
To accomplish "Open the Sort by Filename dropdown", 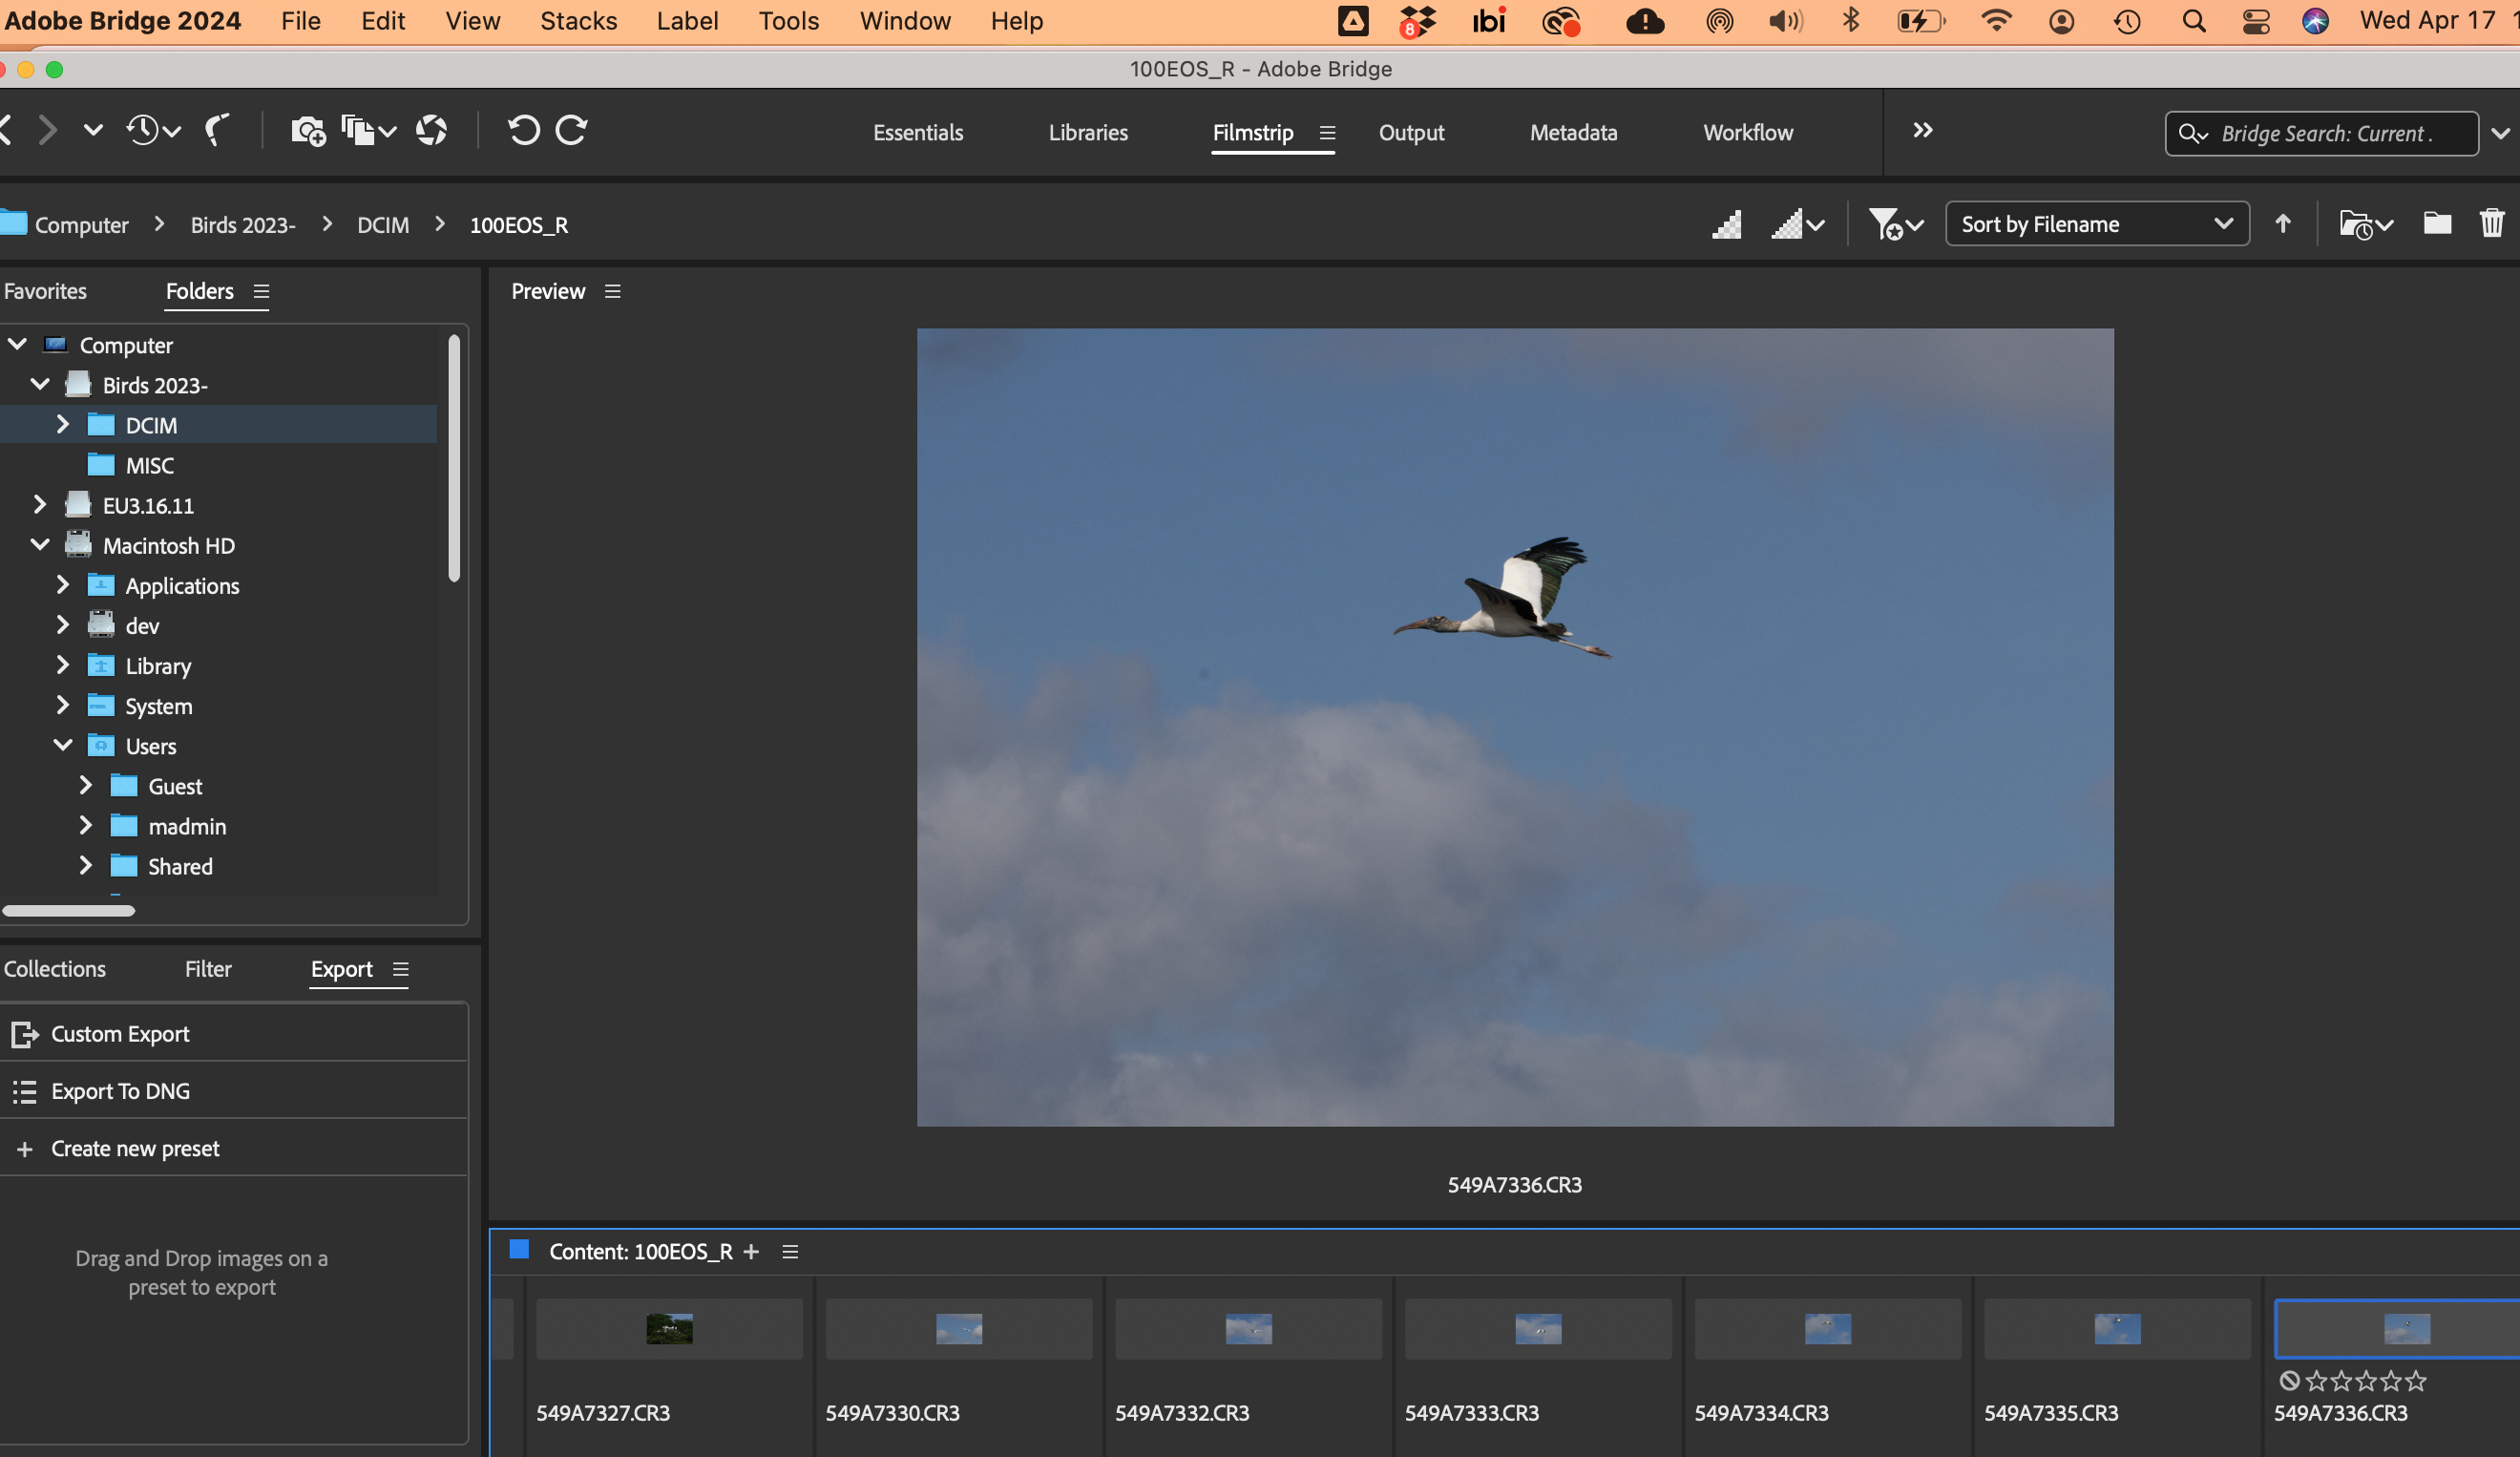I will click(2097, 224).
